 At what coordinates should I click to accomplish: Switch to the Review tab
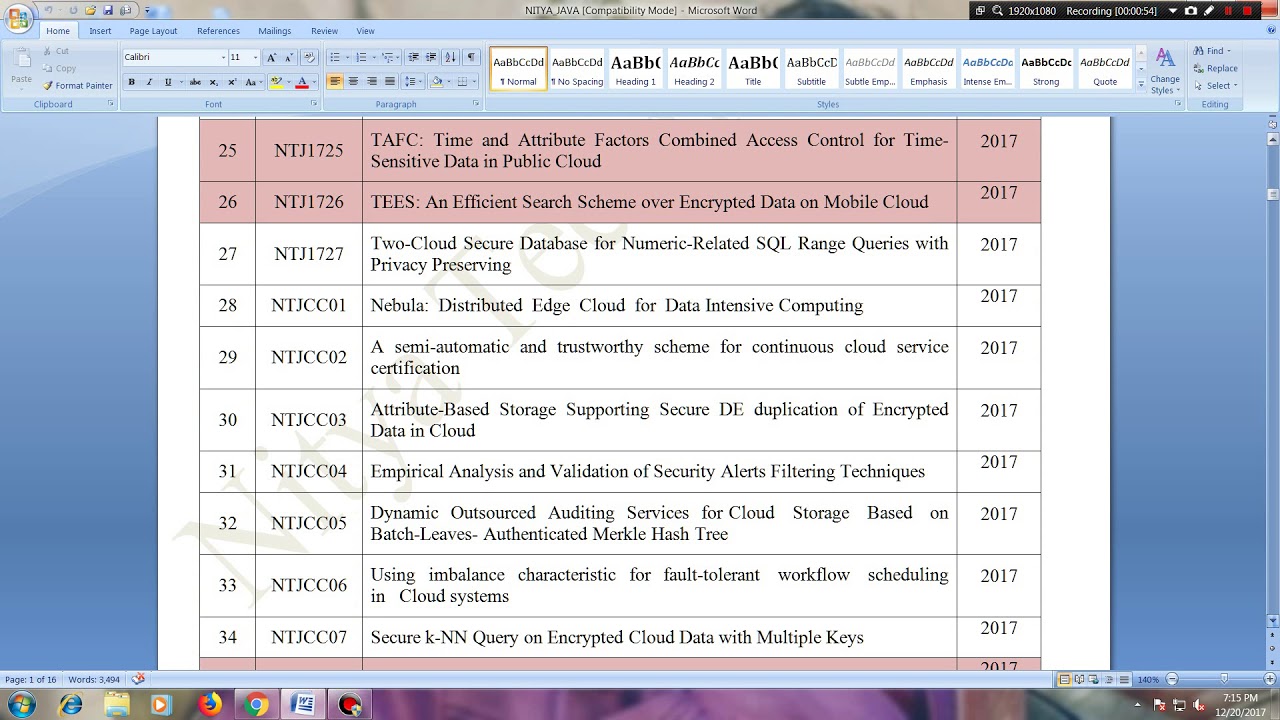324,31
